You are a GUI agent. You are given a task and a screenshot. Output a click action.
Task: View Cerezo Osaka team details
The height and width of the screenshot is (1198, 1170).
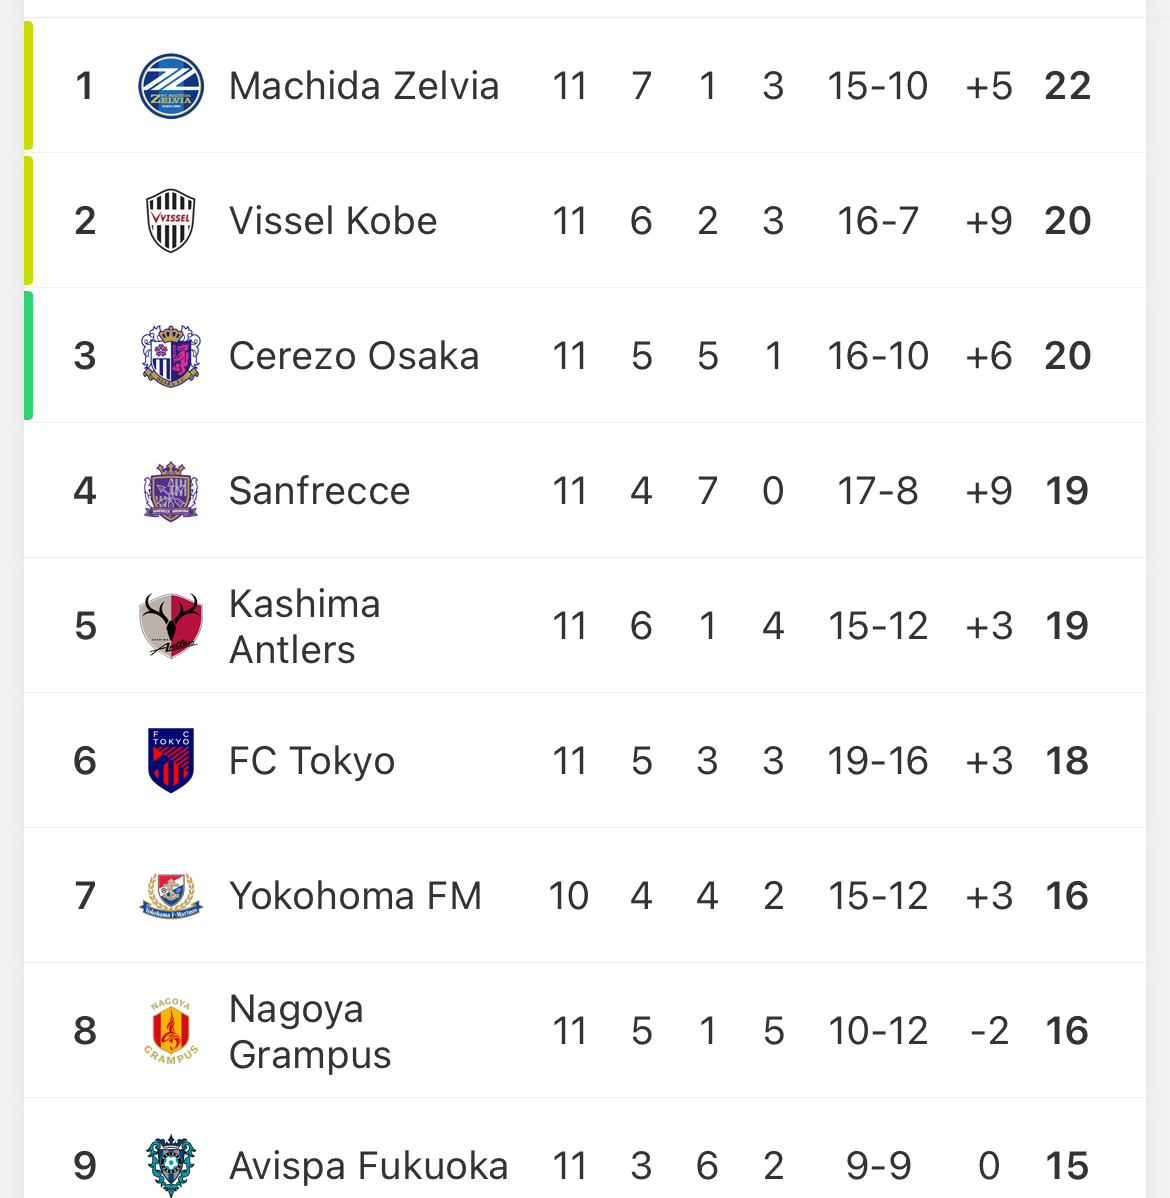pos(354,356)
